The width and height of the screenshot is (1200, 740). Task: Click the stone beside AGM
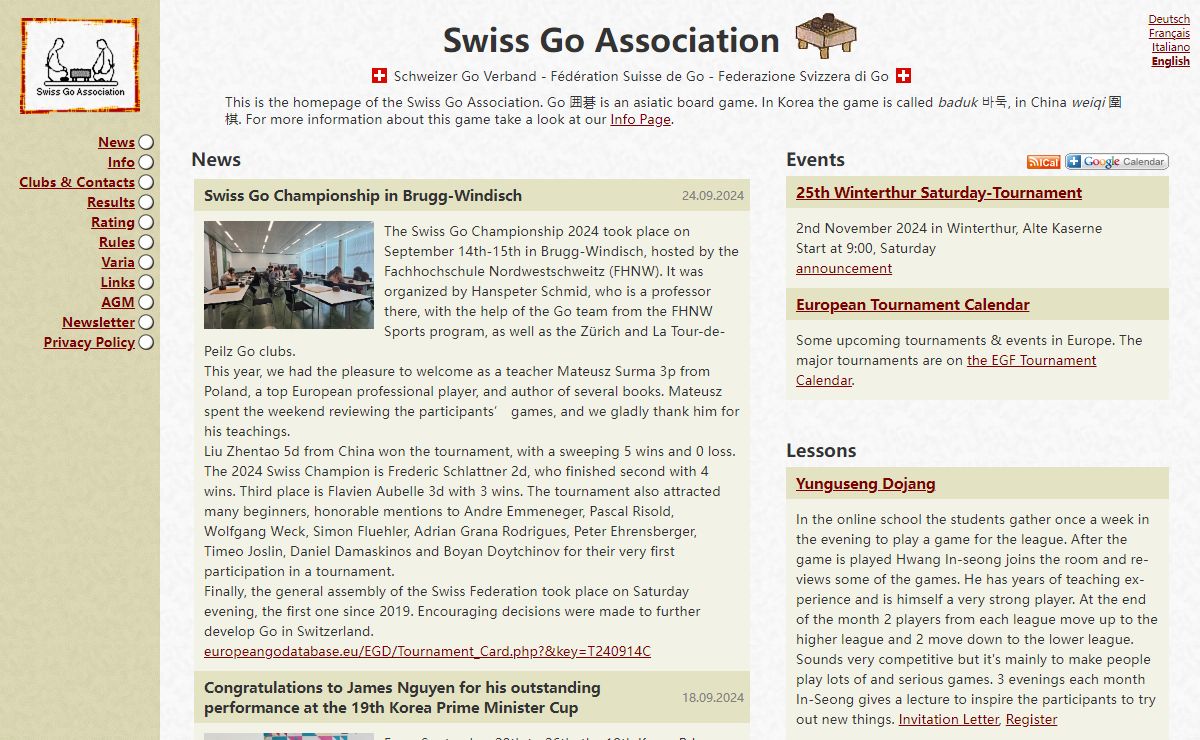pyautogui.click(x=146, y=303)
